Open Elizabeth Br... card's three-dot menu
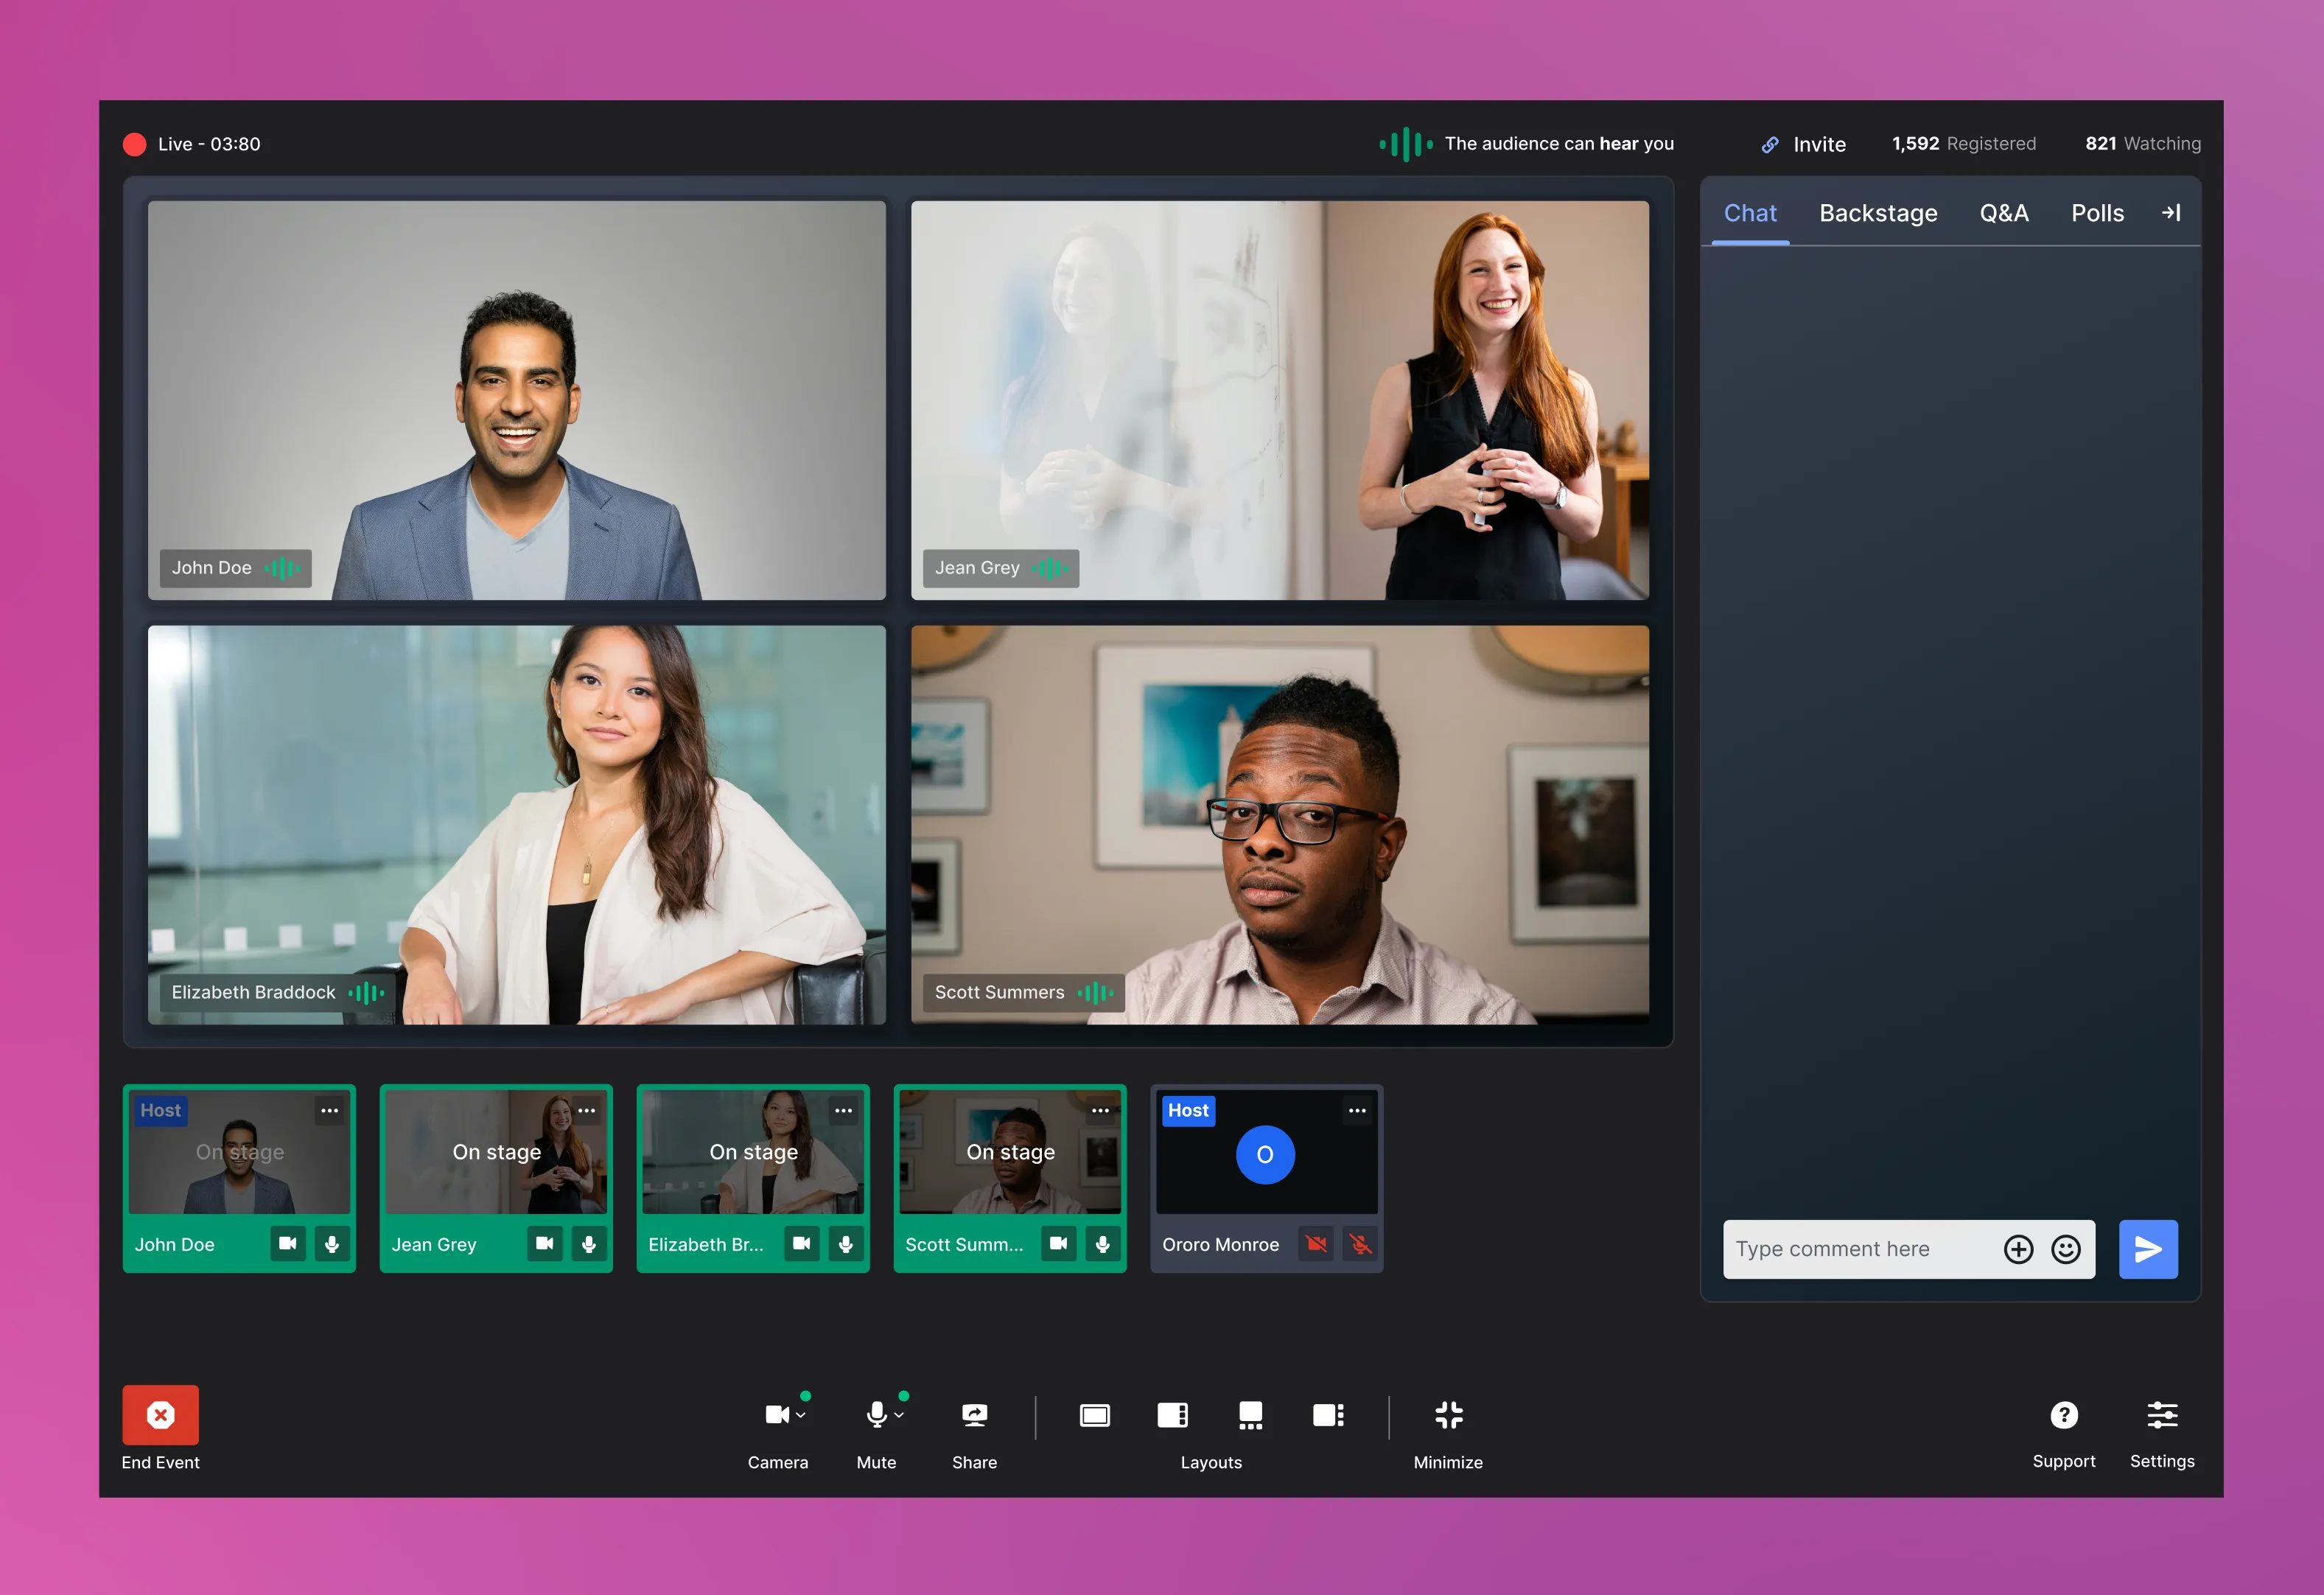Screen dimensions: 2324x1595 [843, 1110]
